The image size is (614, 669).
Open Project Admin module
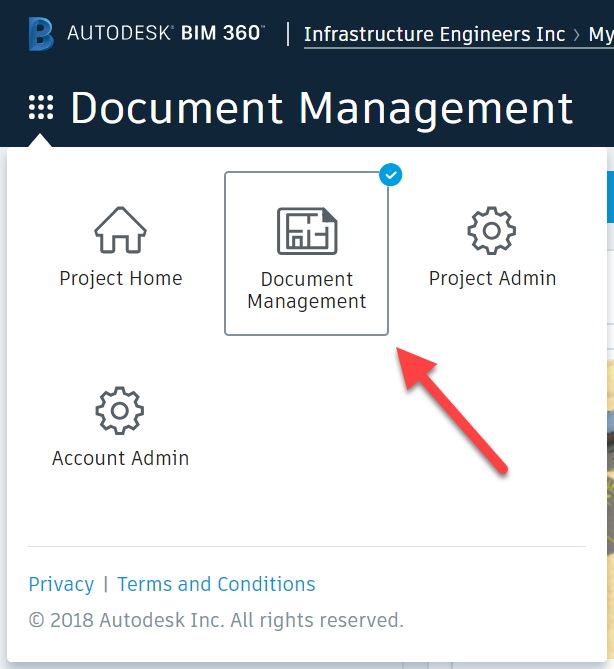[x=492, y=247]
